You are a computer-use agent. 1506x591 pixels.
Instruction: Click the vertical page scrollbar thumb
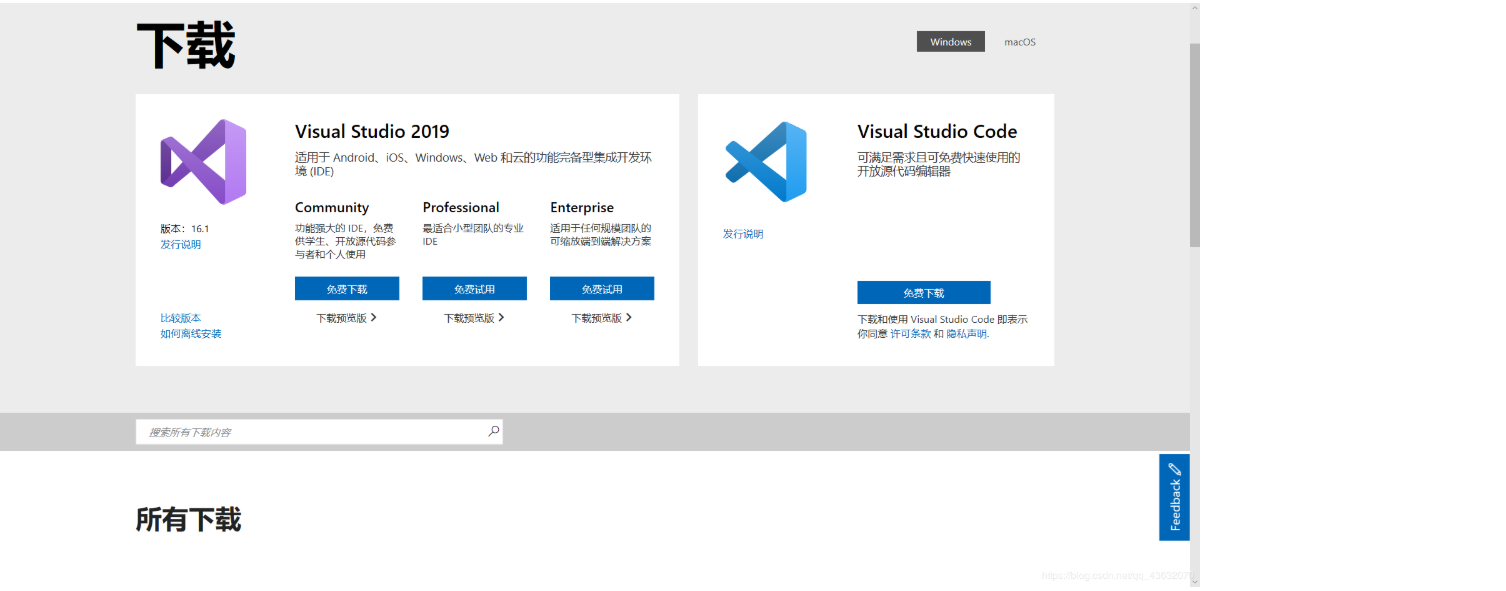pyautogui.click(x=1195, y=145)
